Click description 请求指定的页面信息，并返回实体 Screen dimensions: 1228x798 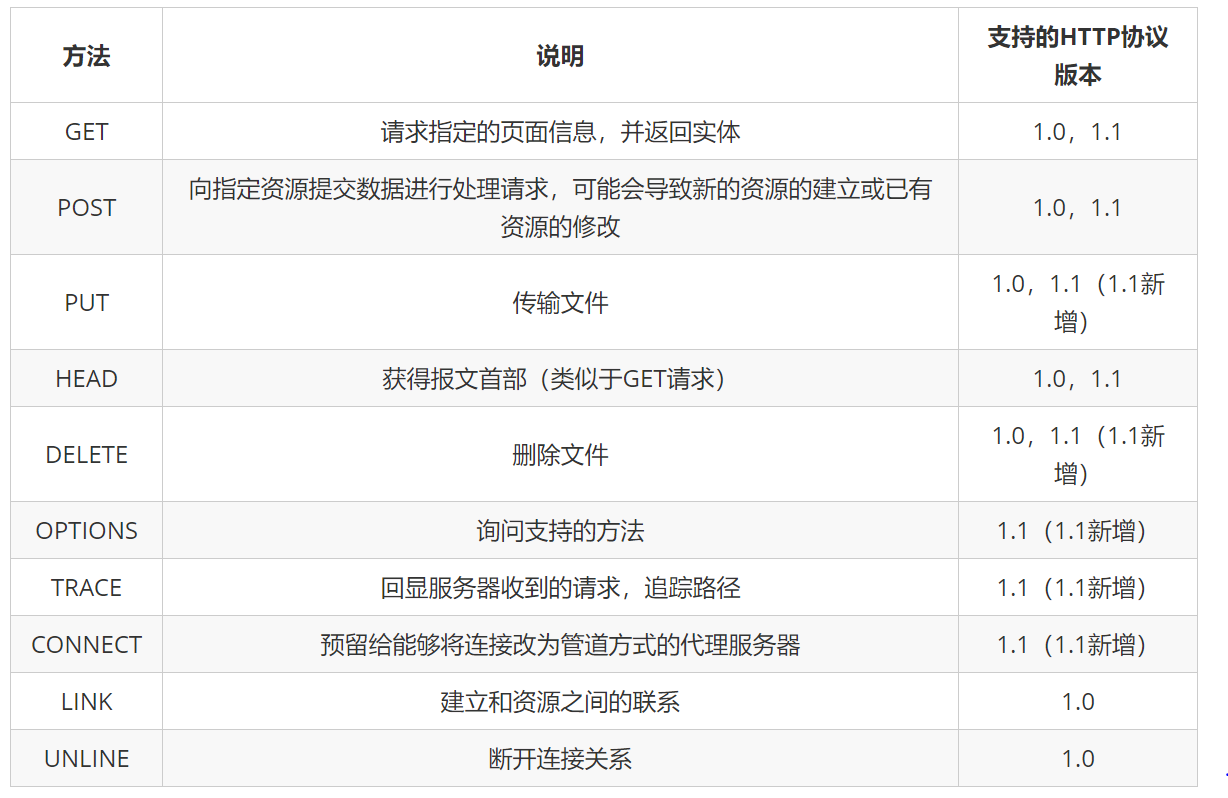560,131
